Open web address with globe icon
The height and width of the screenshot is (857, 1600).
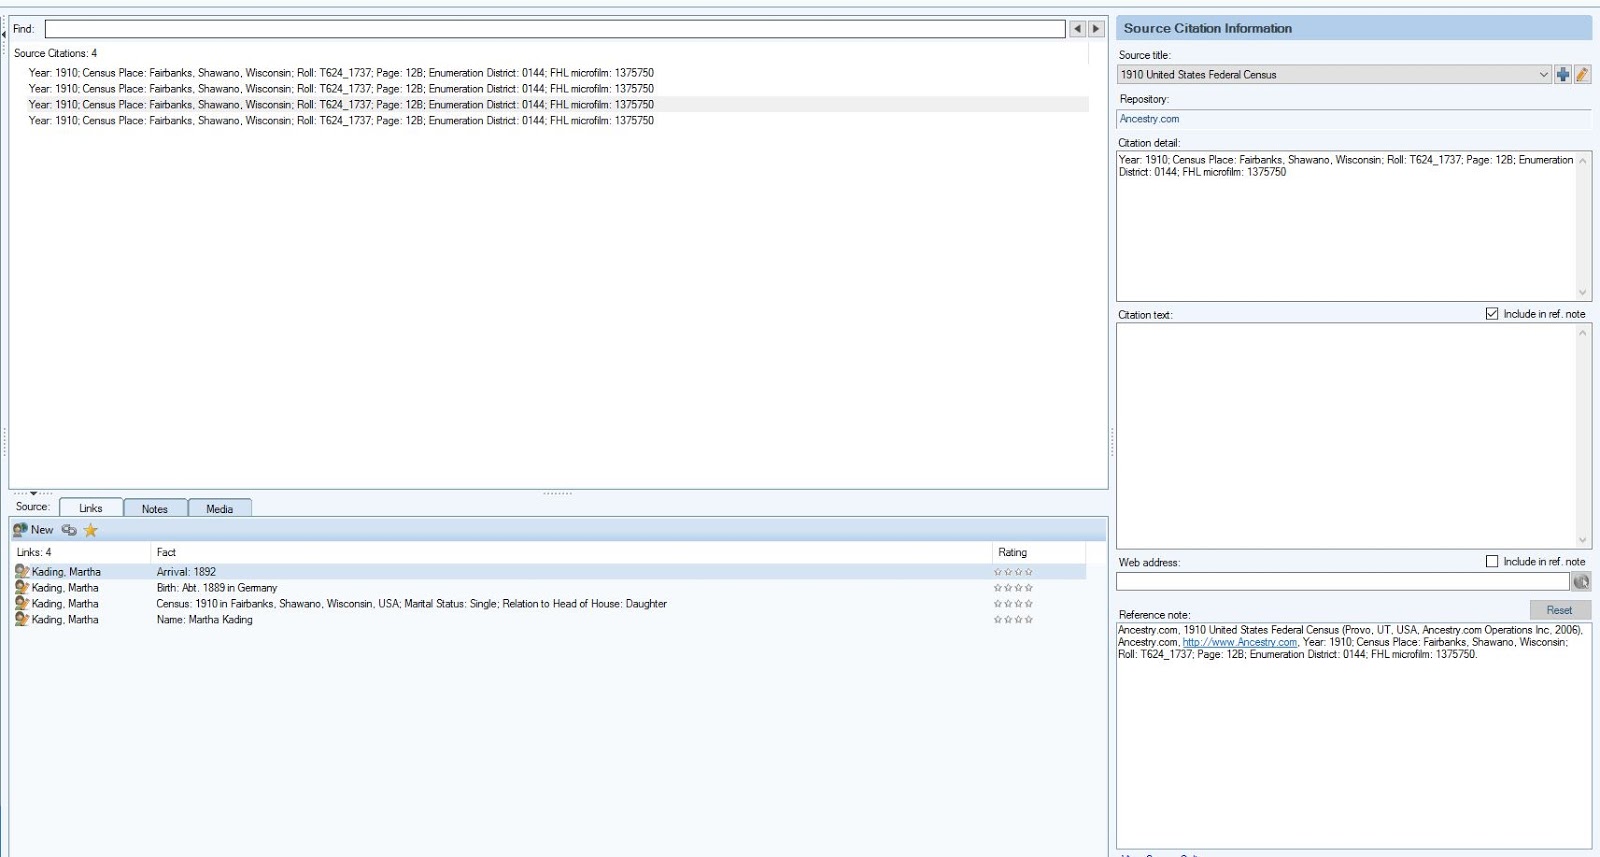point(1581,582)
